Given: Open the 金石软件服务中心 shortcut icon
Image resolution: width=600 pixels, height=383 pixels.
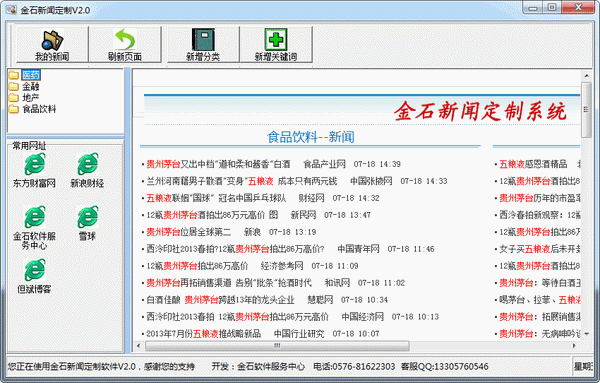Looking at the screenshot, I should [x=34, y=228].
